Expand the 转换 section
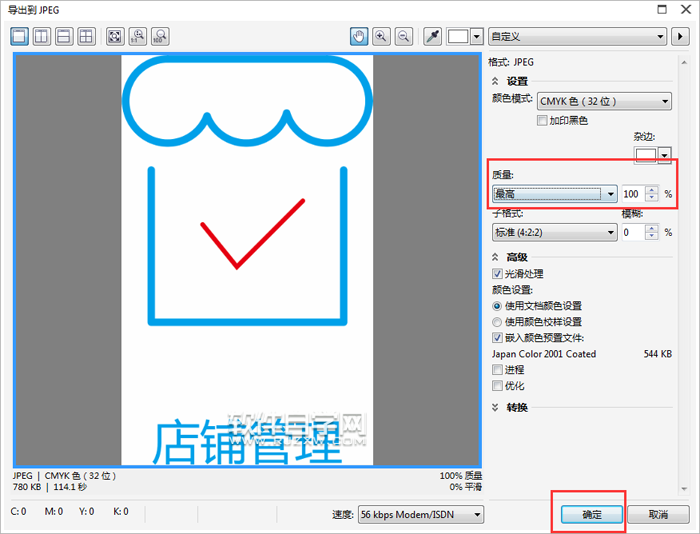 point(495,407)
